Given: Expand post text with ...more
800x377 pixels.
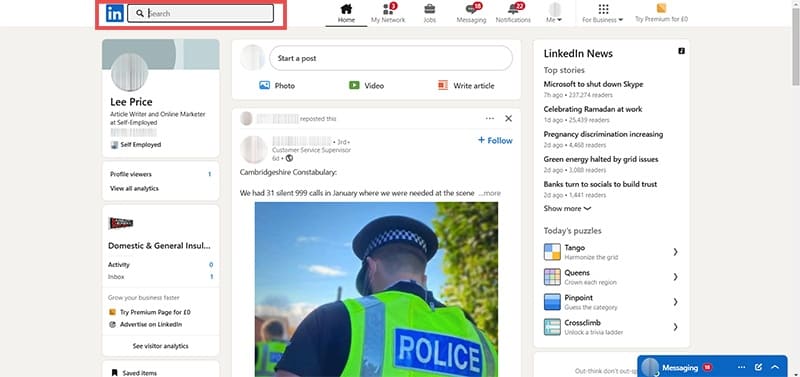Looking at the screenshot, I should tap(490, 193).
